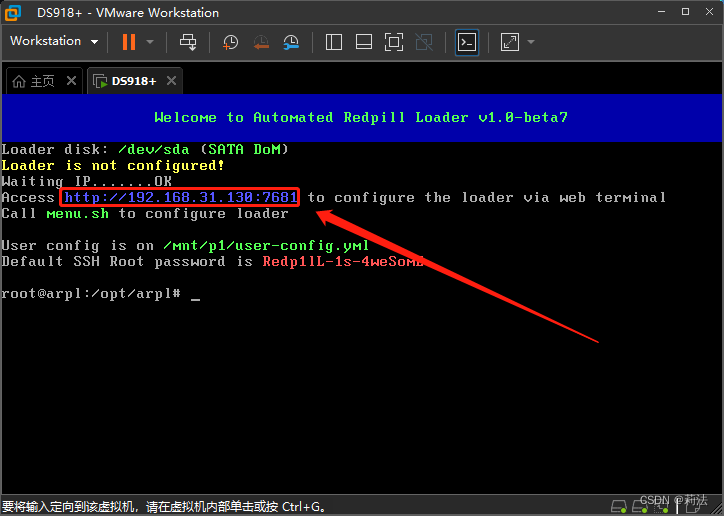Click the 'Loader is not configured!' line
The height and width of the screenshot is (516, 724).
[x=113, y=165]
